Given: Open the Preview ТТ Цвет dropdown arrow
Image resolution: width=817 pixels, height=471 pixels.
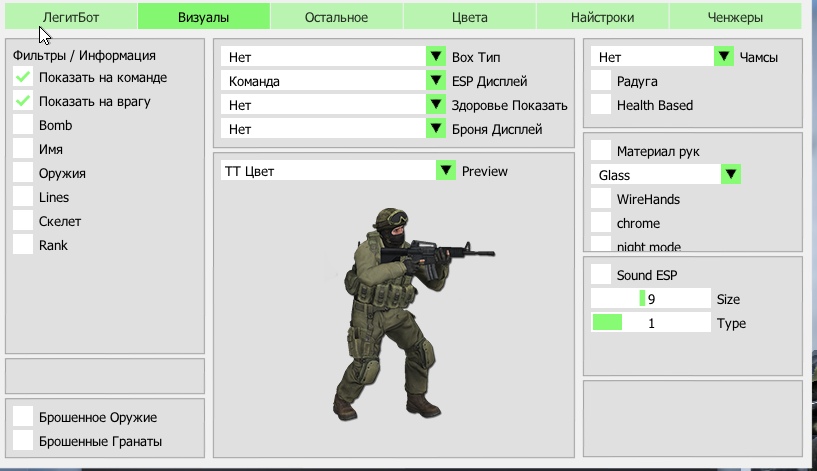Looking at the screenshot, I should 445,170.
